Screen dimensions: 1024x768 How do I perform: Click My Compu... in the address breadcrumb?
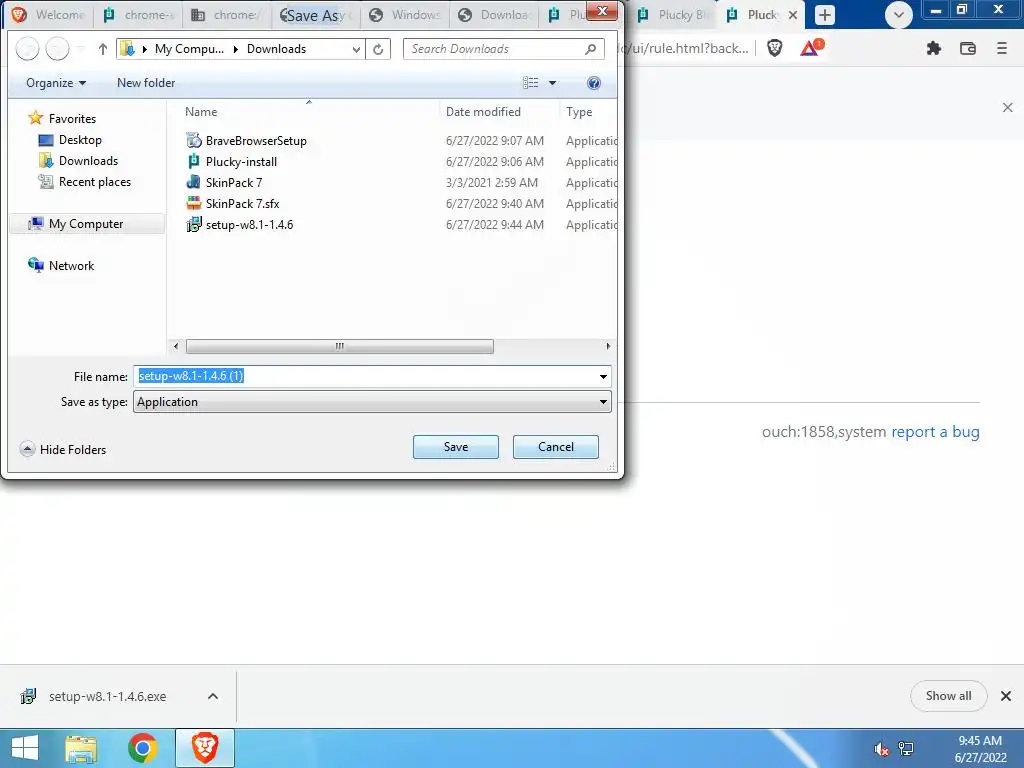click(189, 49)
